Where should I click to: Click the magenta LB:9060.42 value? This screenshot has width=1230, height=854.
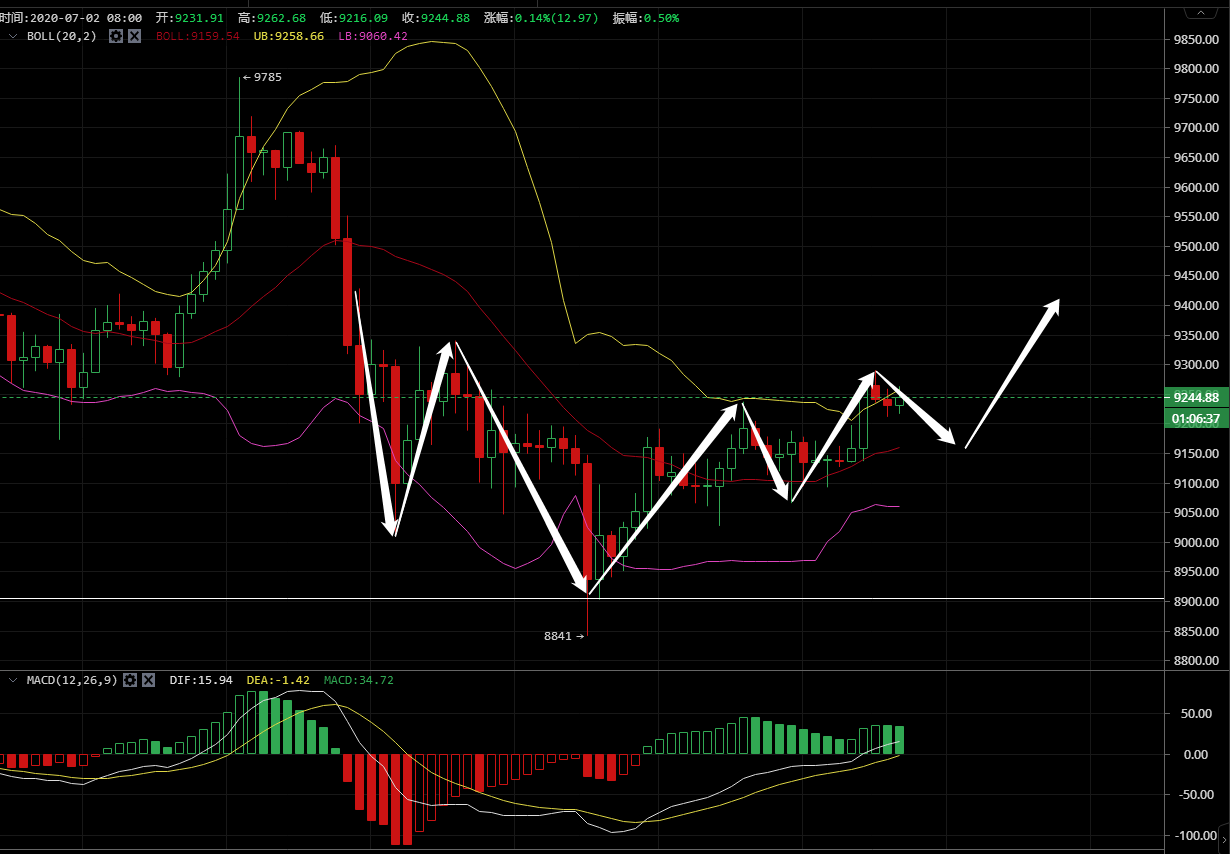pyautogui.click(x=373, y=36)
